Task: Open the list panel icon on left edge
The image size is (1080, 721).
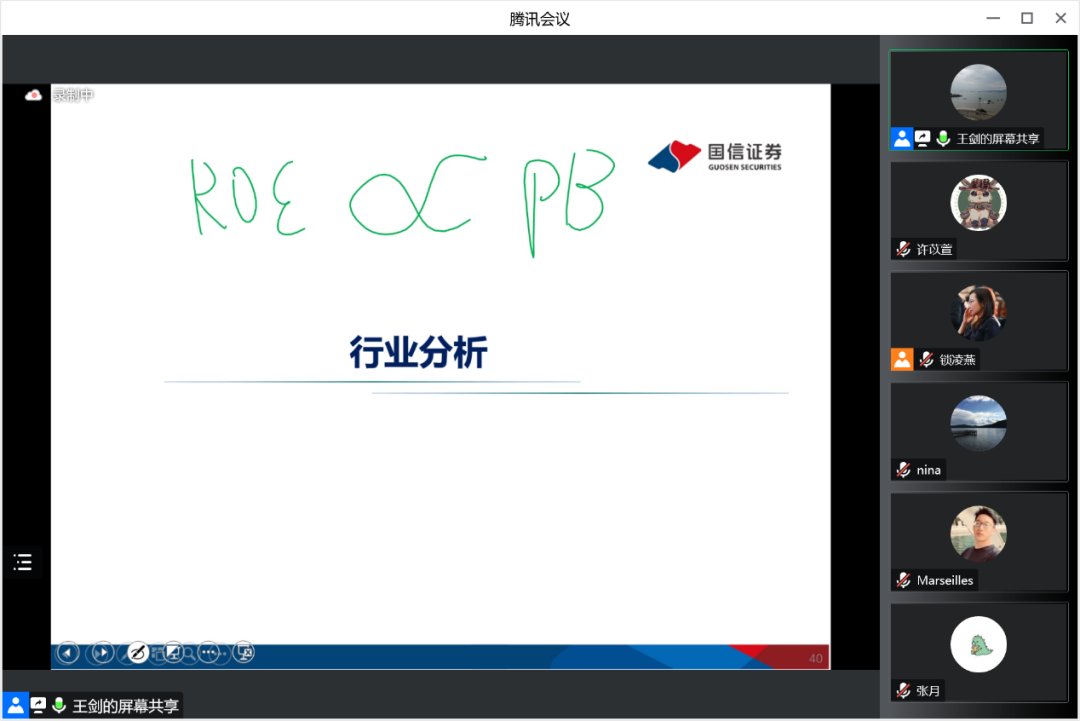Action: coord(23,562)
